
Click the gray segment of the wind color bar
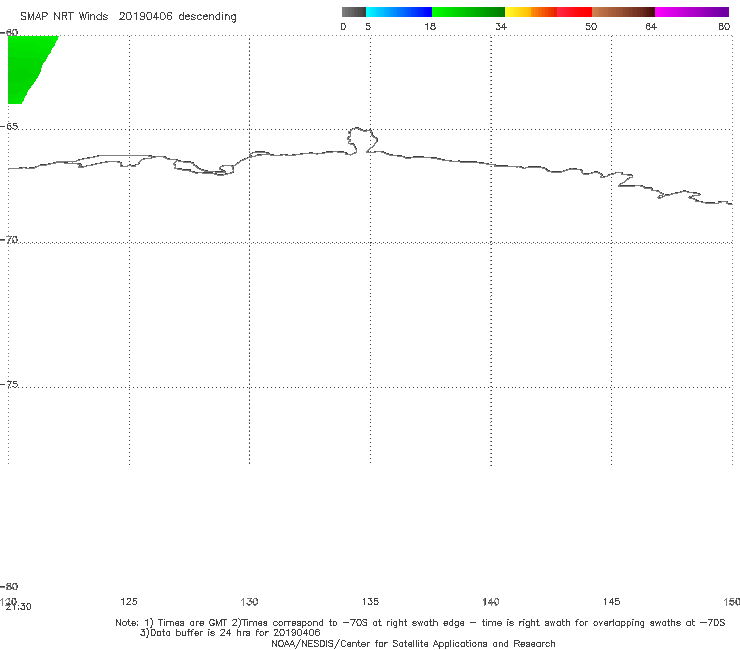point(353,12)
